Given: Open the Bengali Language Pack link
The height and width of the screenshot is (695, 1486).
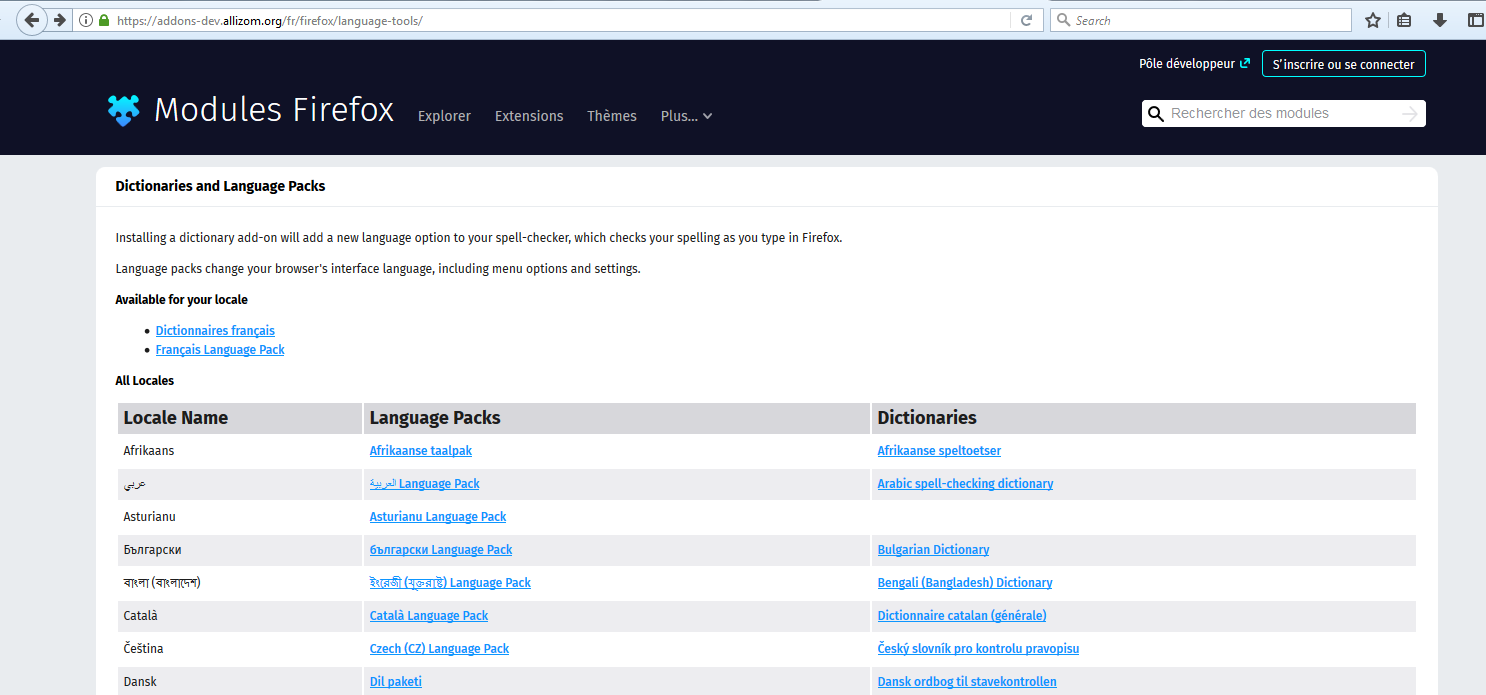Looking at the screenshot, I should click(450, 582).
